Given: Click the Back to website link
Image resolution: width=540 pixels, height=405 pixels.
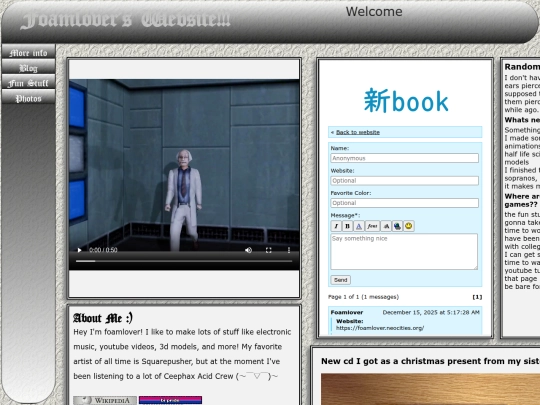Looking at the screenshot, I should click(358, 132).
